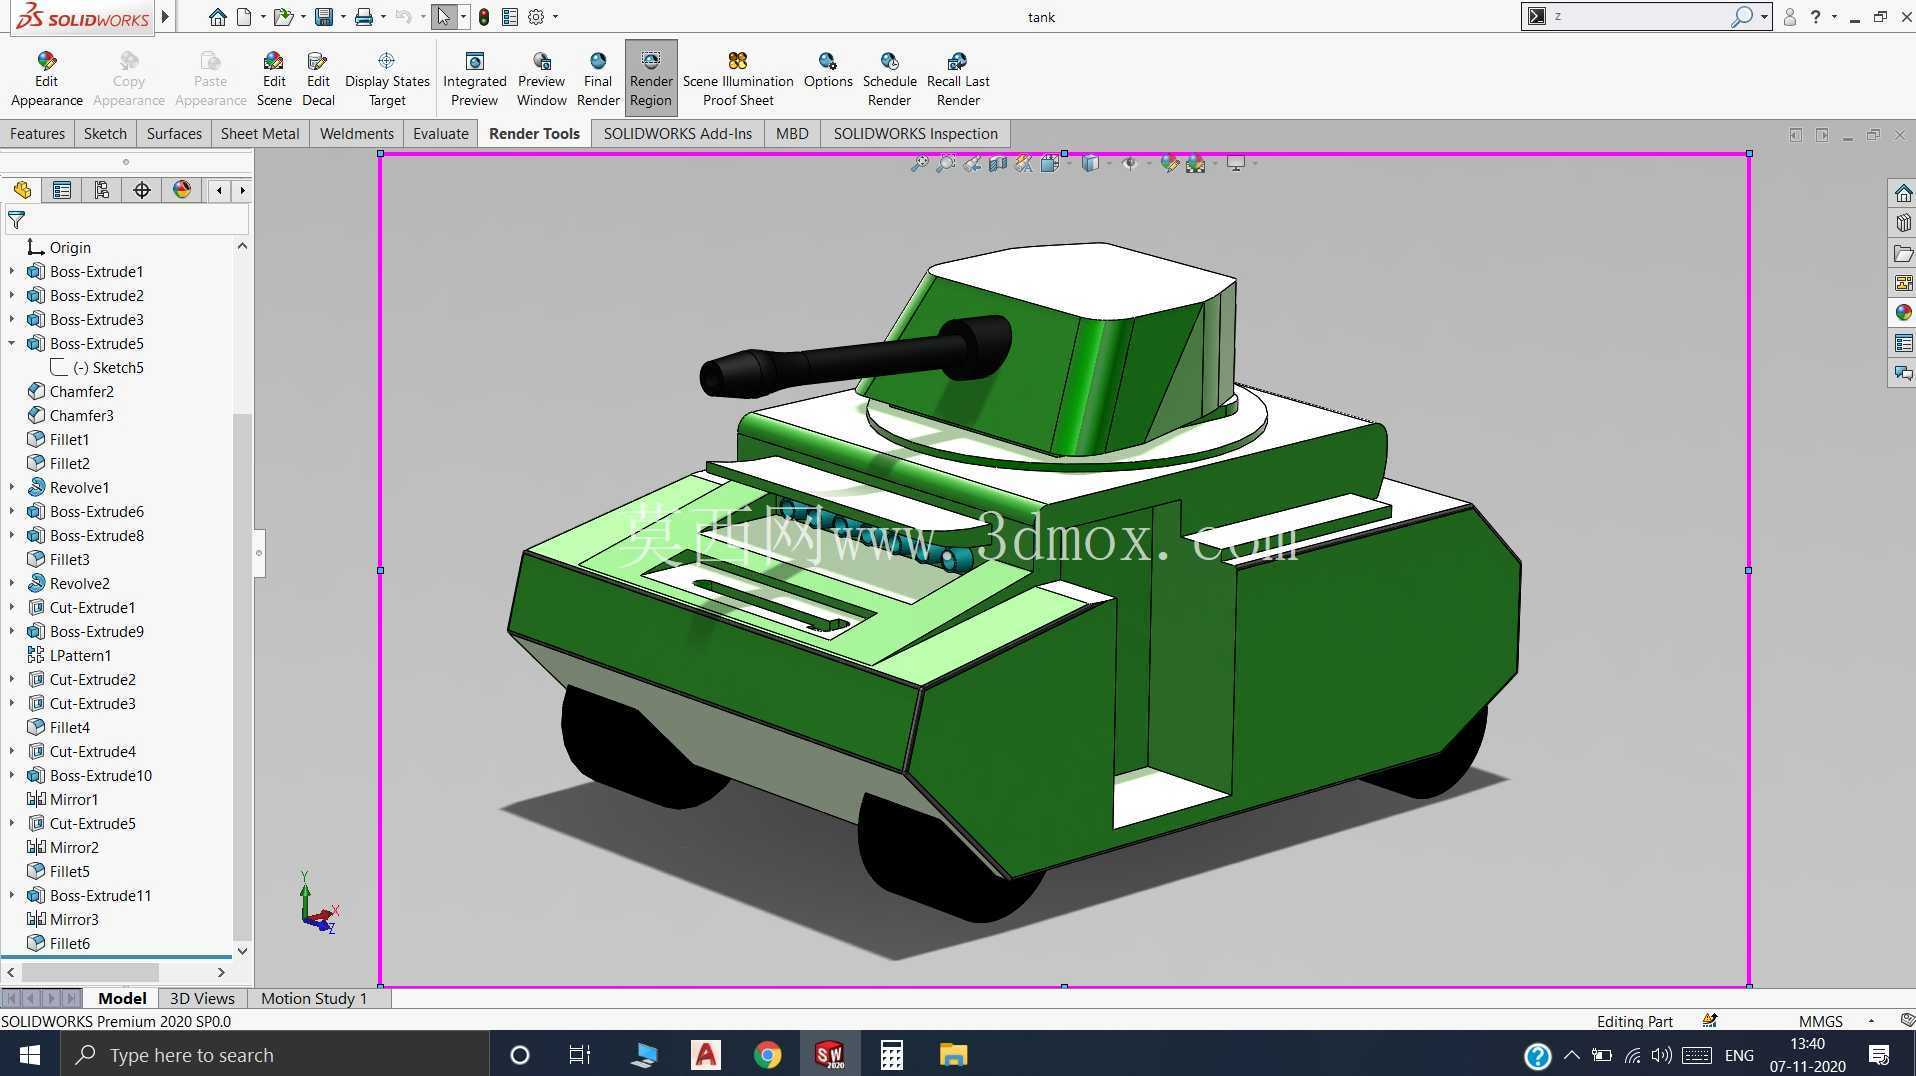Image resolution: width=1916 pixels, height=1076 pixels.
Task: Expand Boss-Extrude11 in feature tree
Action: (x=12, y=895)
